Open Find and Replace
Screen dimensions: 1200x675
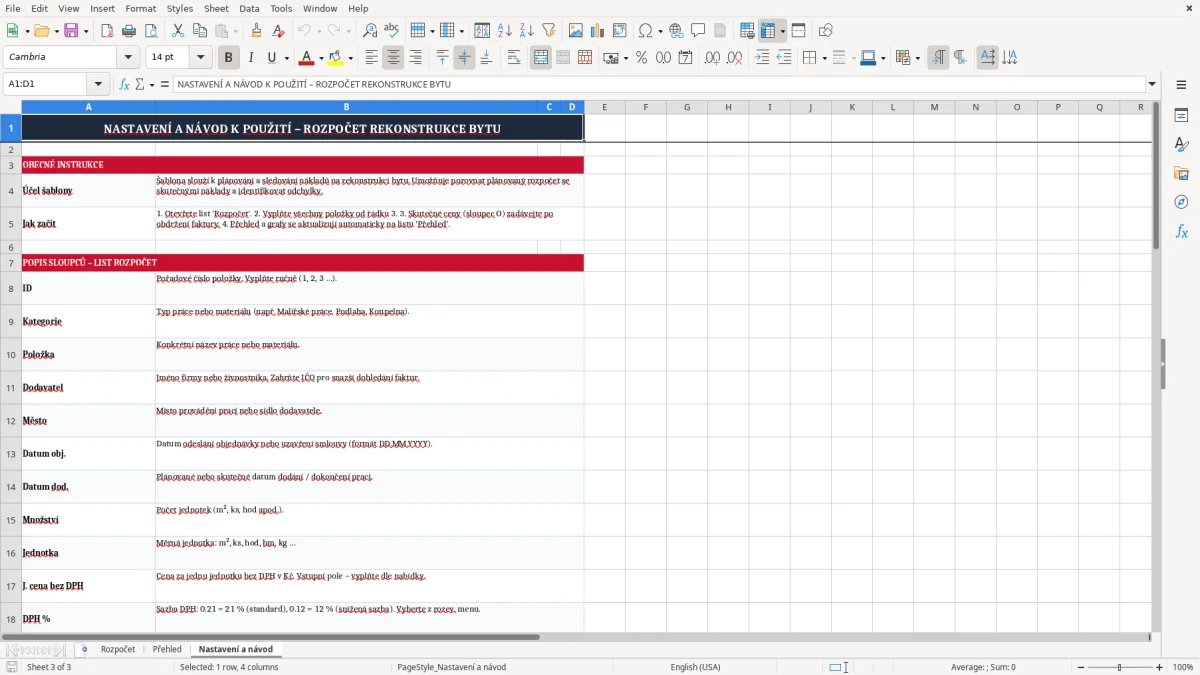pos(370,31)
